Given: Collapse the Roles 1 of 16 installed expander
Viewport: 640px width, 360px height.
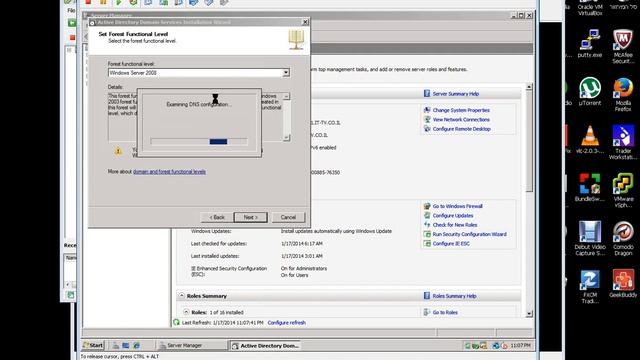Looking at the screenshot, I should 186,312.
